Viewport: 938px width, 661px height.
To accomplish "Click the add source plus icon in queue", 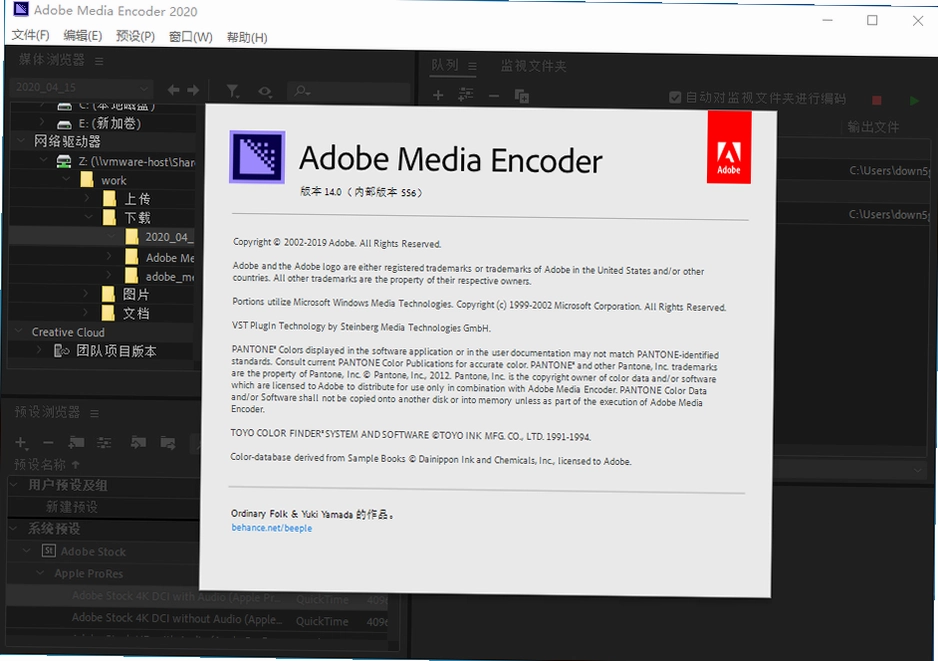I will 438,95.
